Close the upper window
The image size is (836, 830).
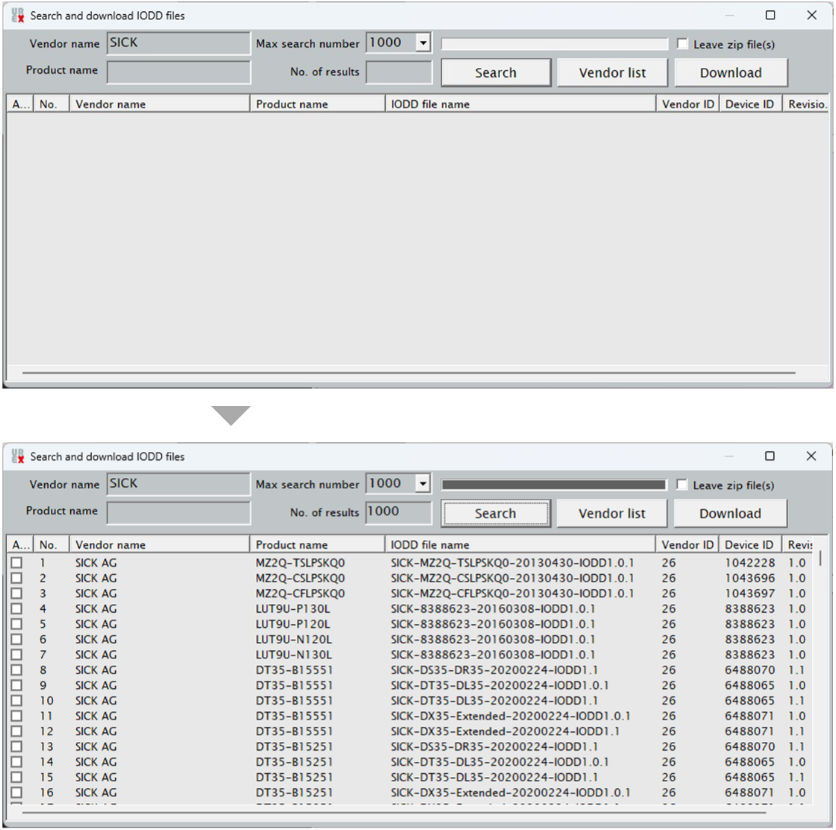811,15
